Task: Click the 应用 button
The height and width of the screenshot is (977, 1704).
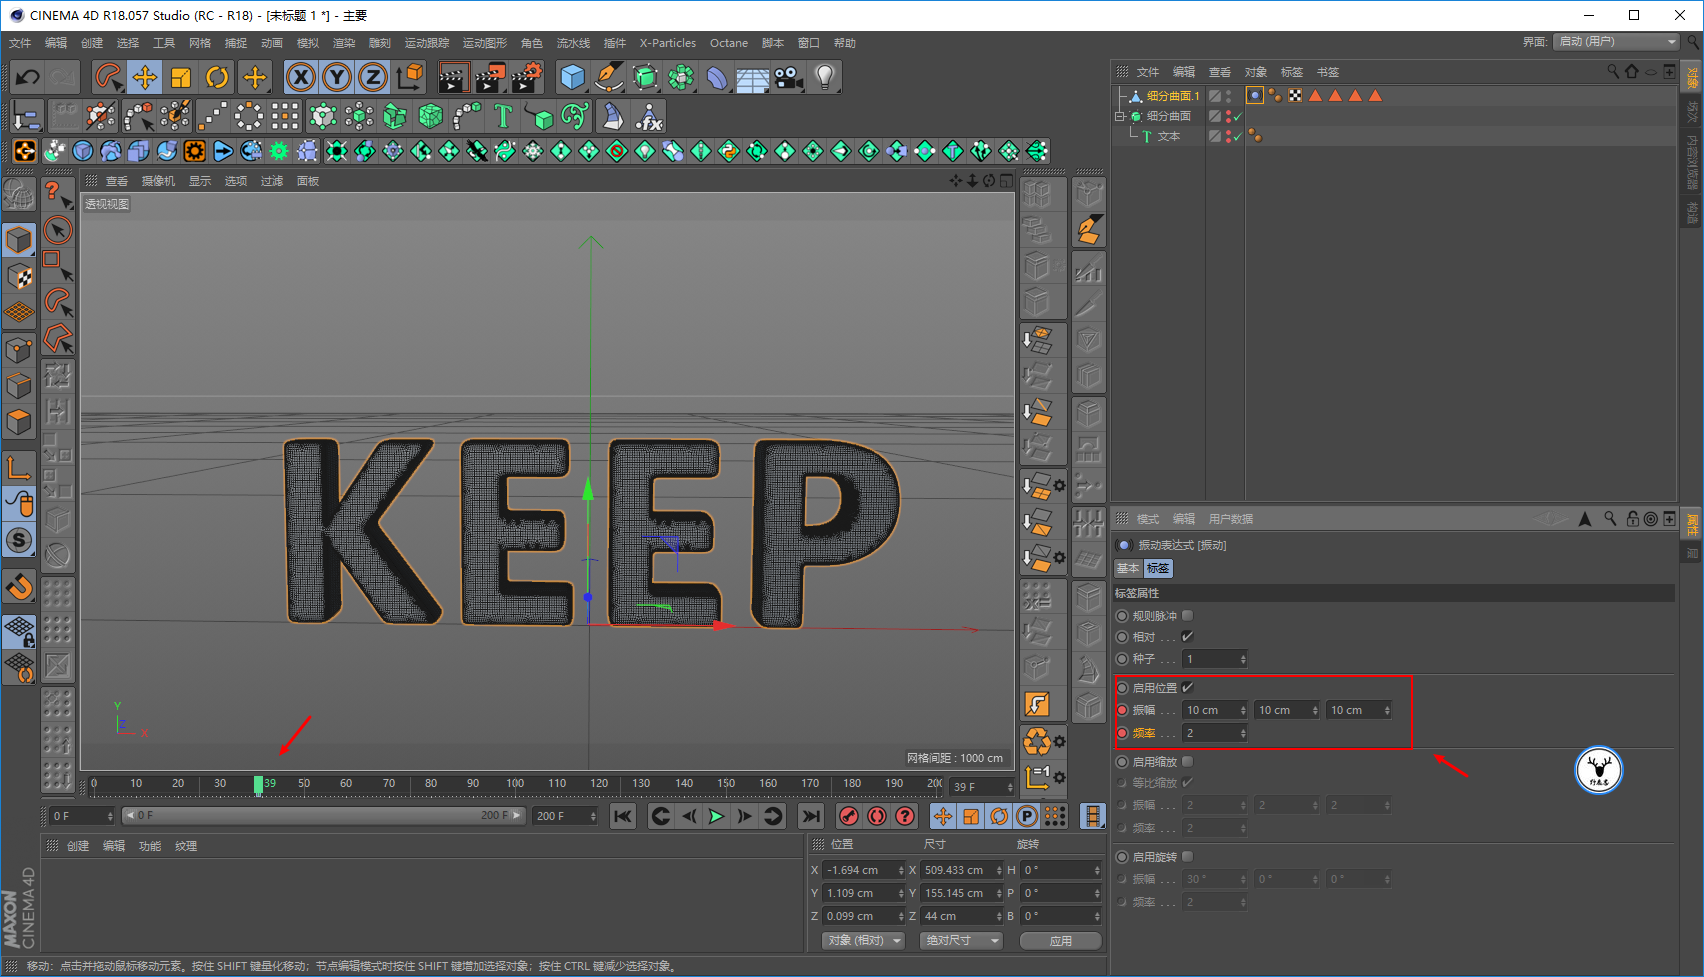Action: click(x=1060, y=941)
